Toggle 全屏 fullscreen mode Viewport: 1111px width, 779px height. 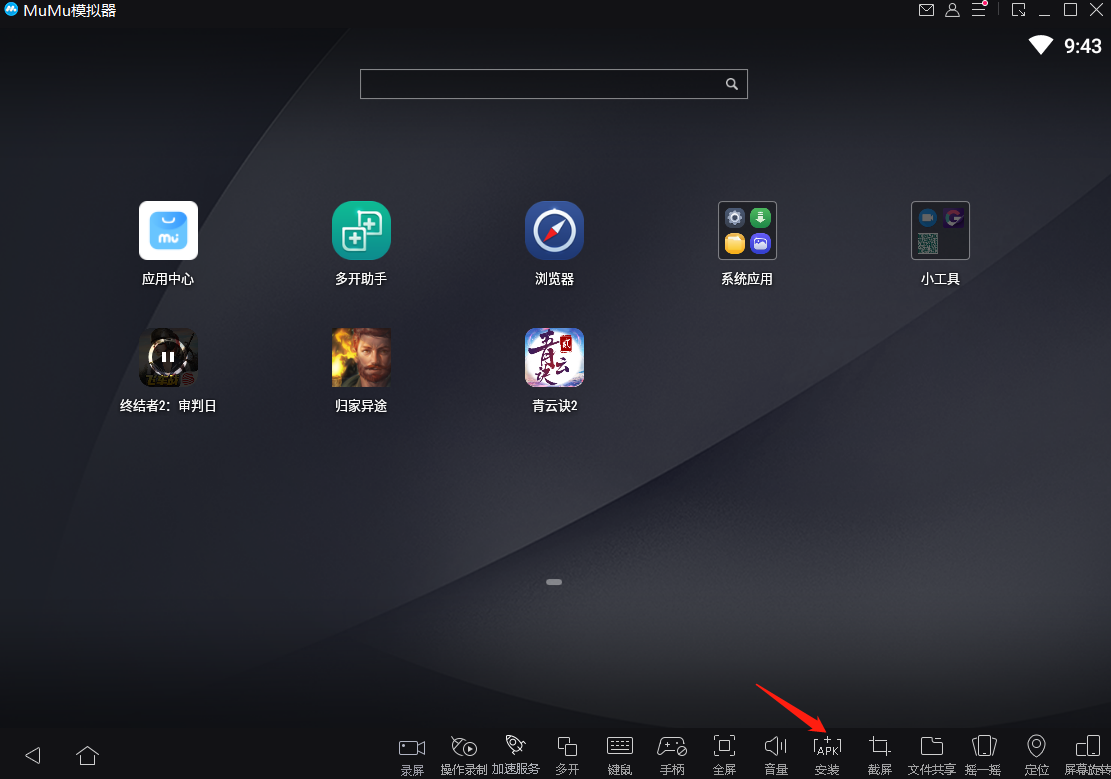pyautogui.click(x=724, y=746)
